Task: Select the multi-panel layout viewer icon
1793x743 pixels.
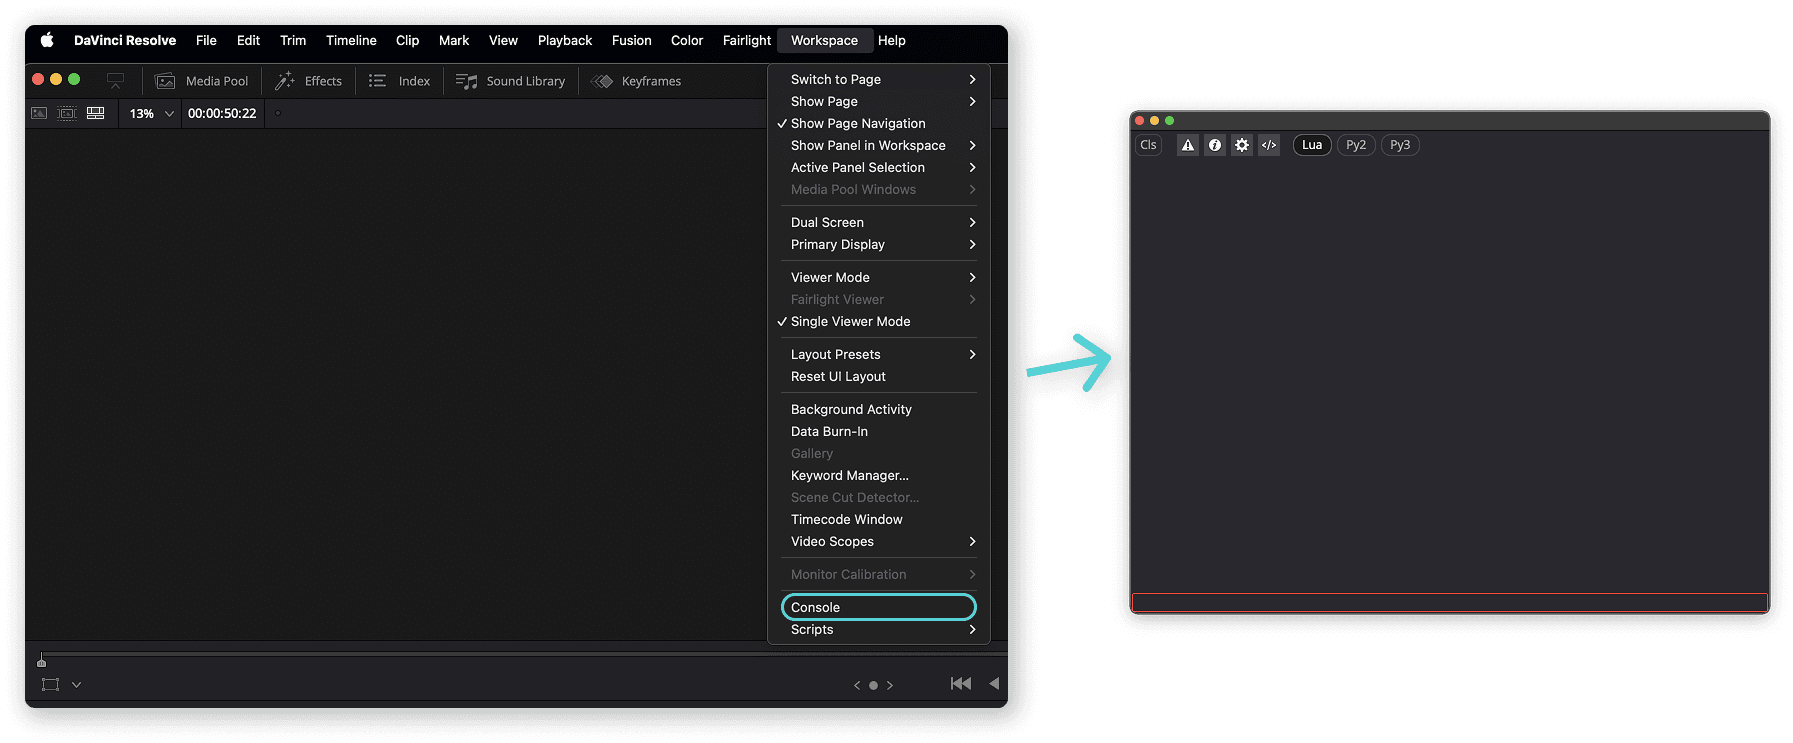Action: click(96, 113)
